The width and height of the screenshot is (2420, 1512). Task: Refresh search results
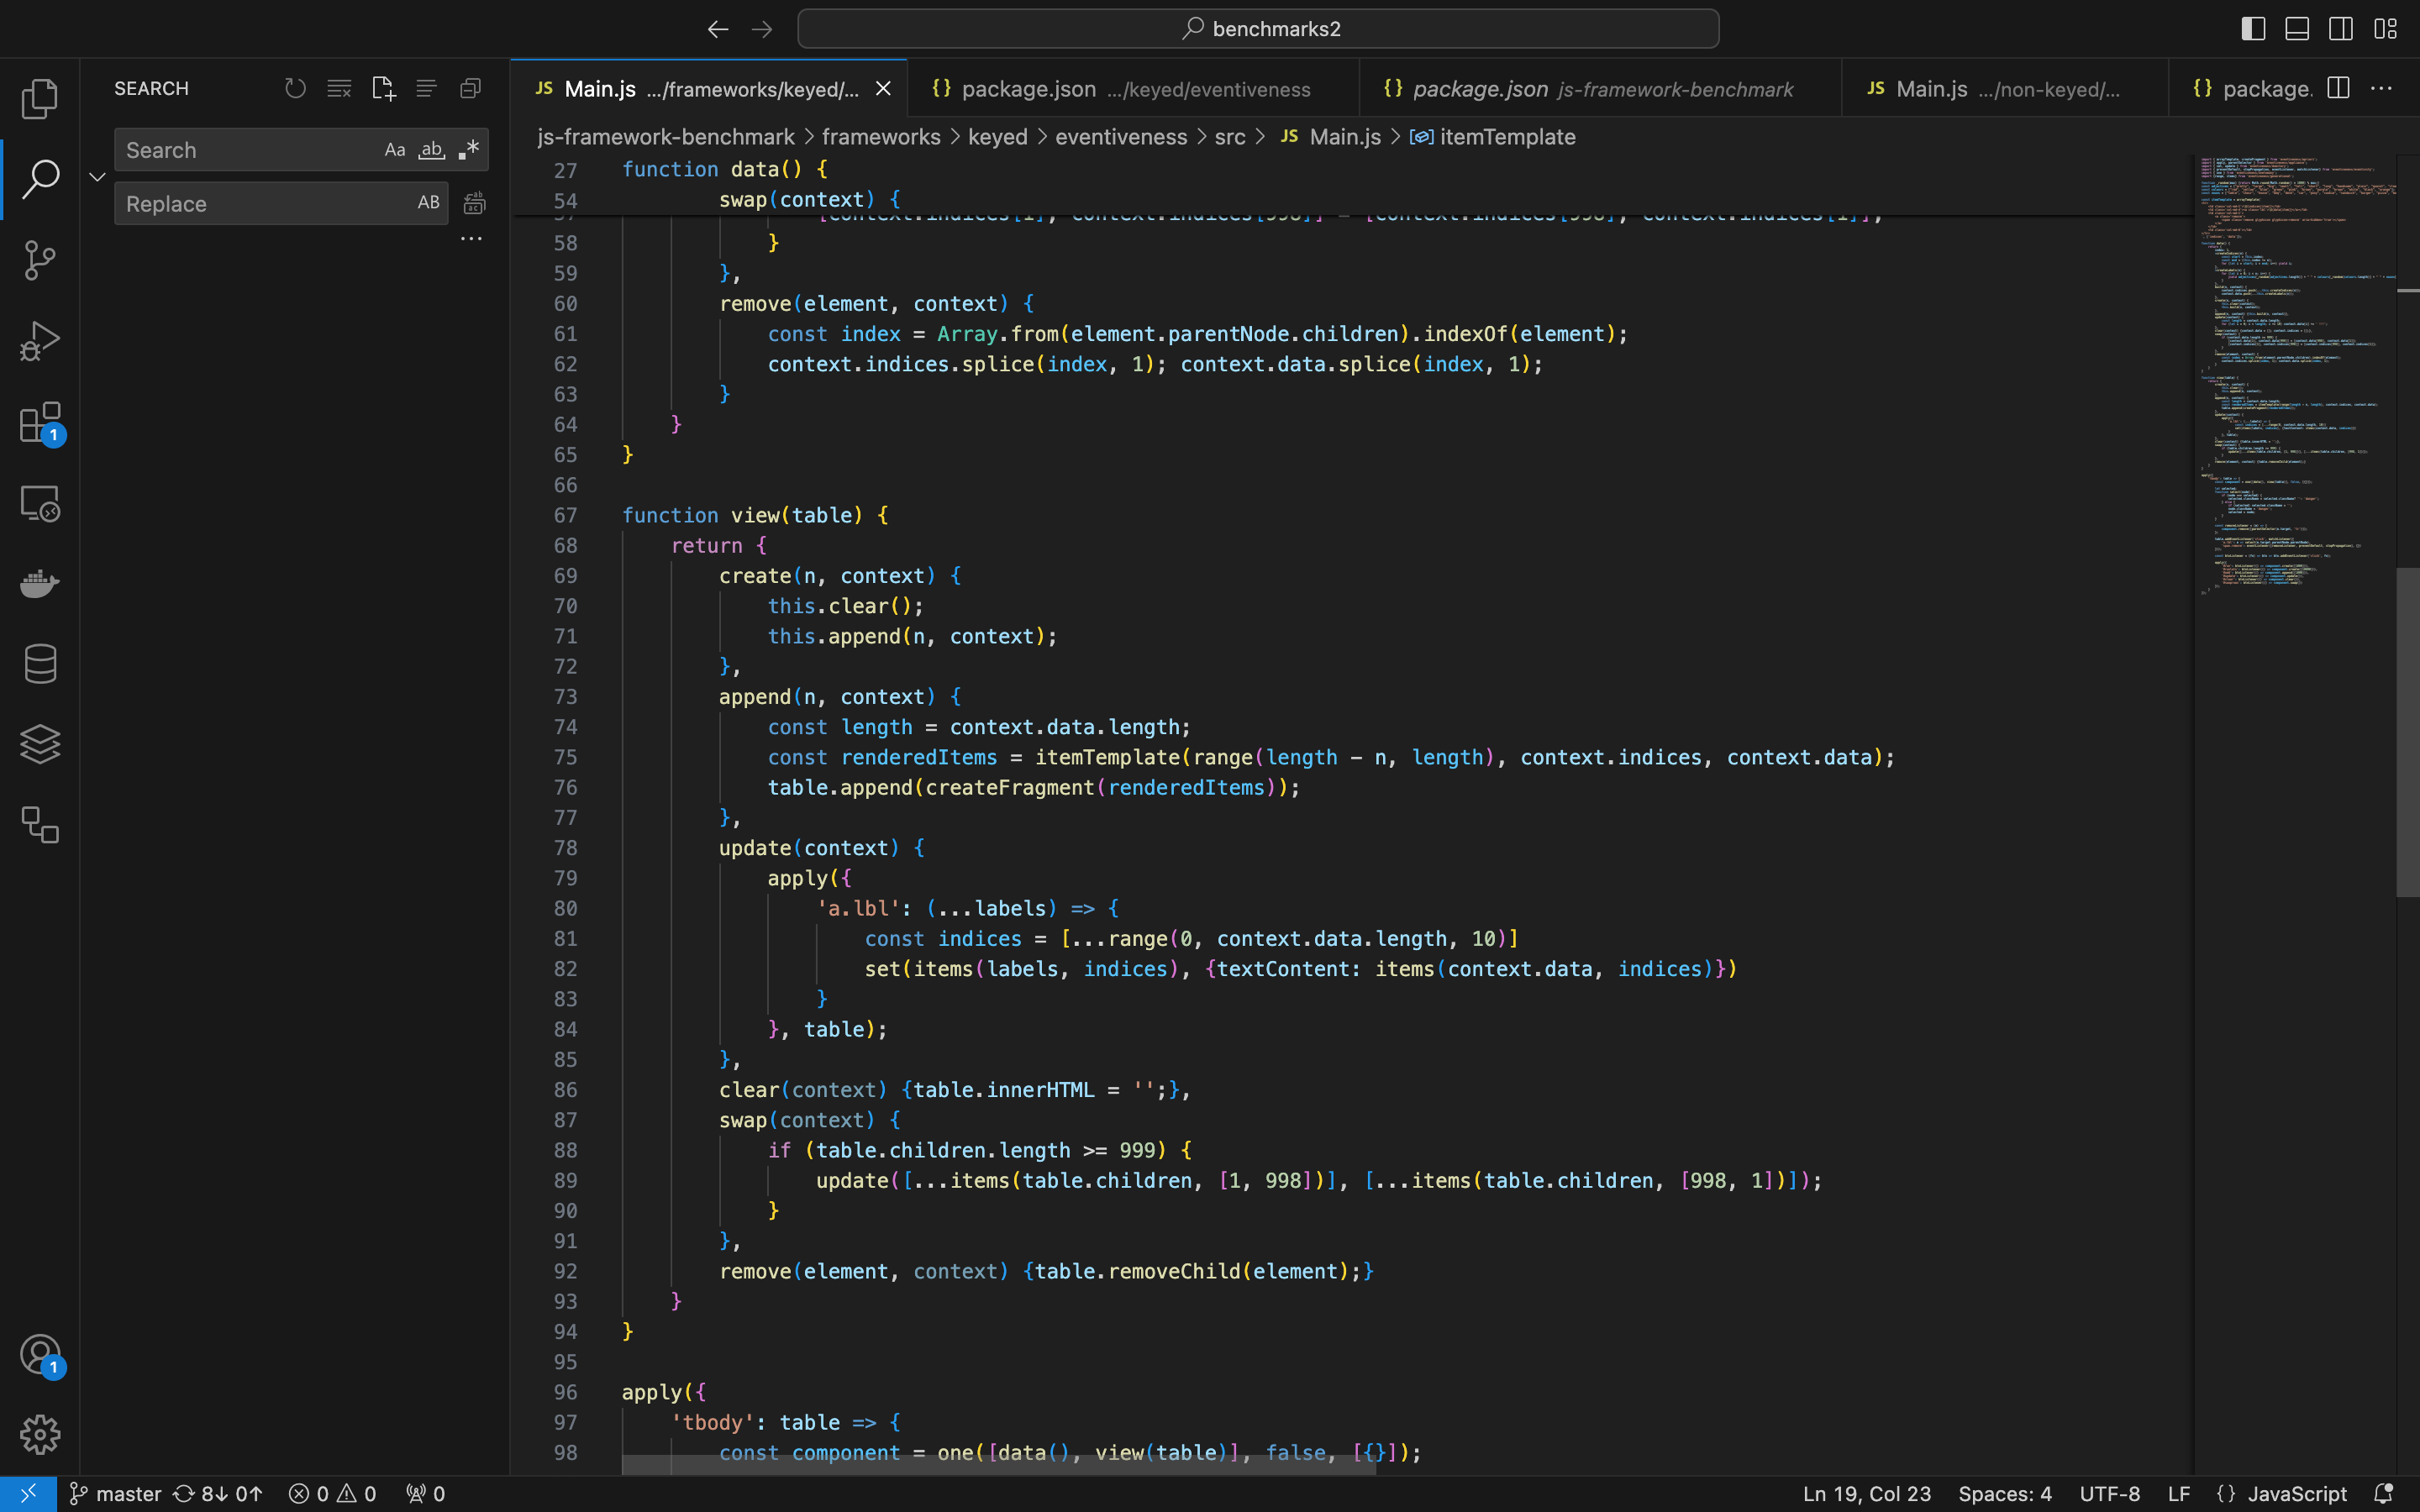[295, 88]
